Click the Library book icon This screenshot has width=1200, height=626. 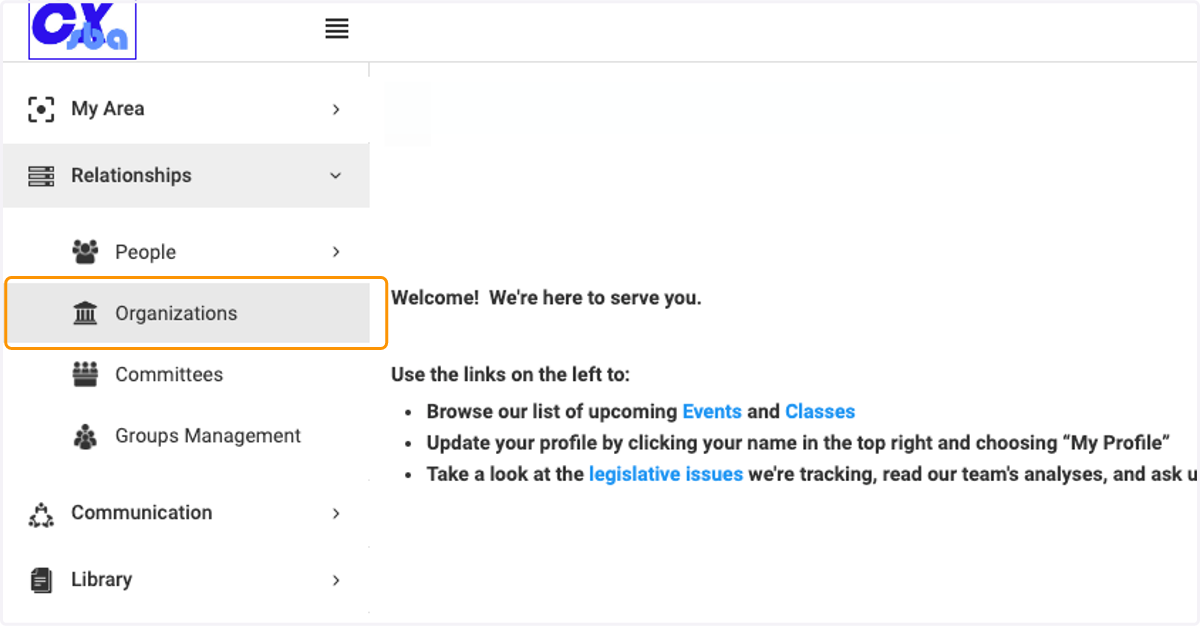click(41, 580)
